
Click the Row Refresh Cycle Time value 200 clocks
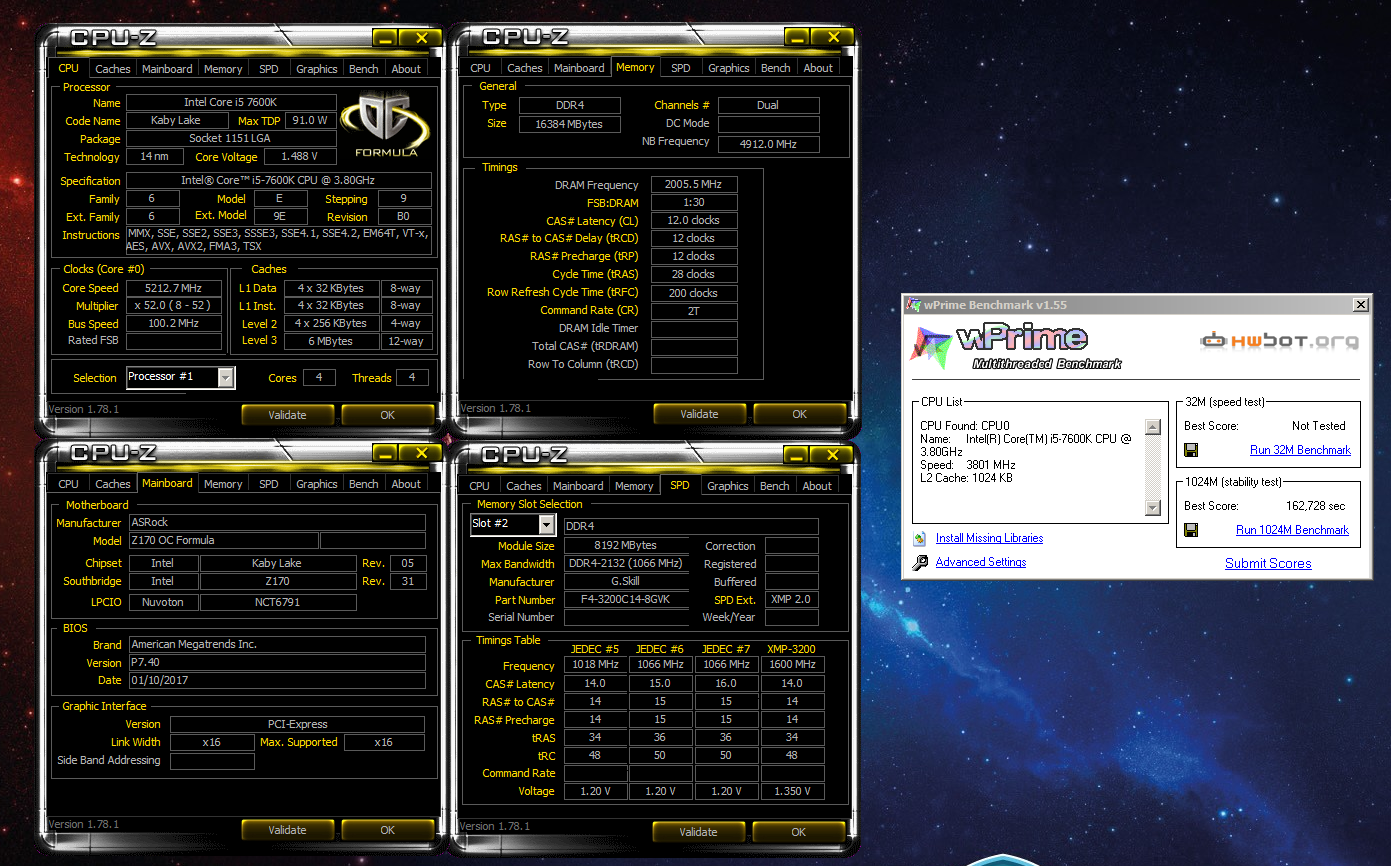point(695,294)
